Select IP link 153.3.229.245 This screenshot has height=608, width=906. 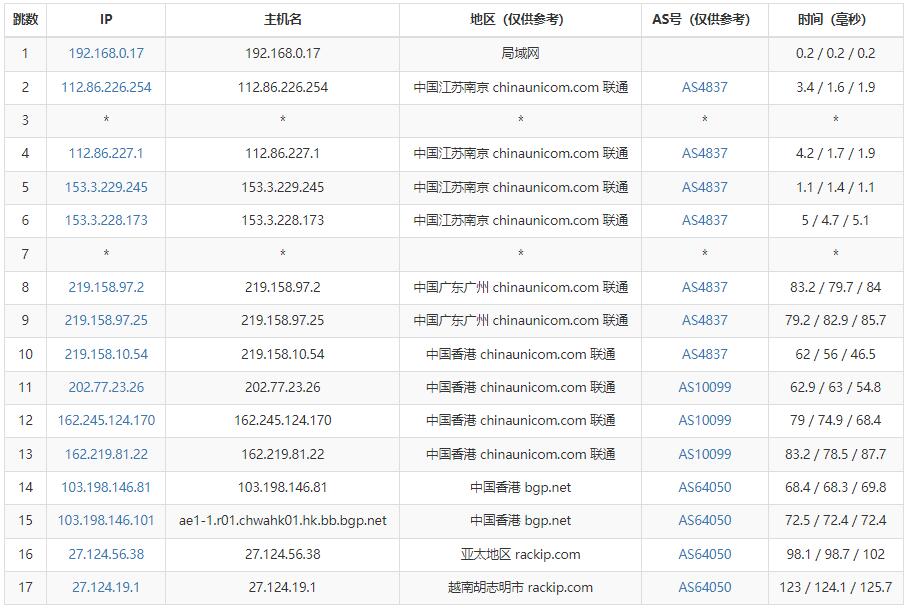tap(106, 187)
